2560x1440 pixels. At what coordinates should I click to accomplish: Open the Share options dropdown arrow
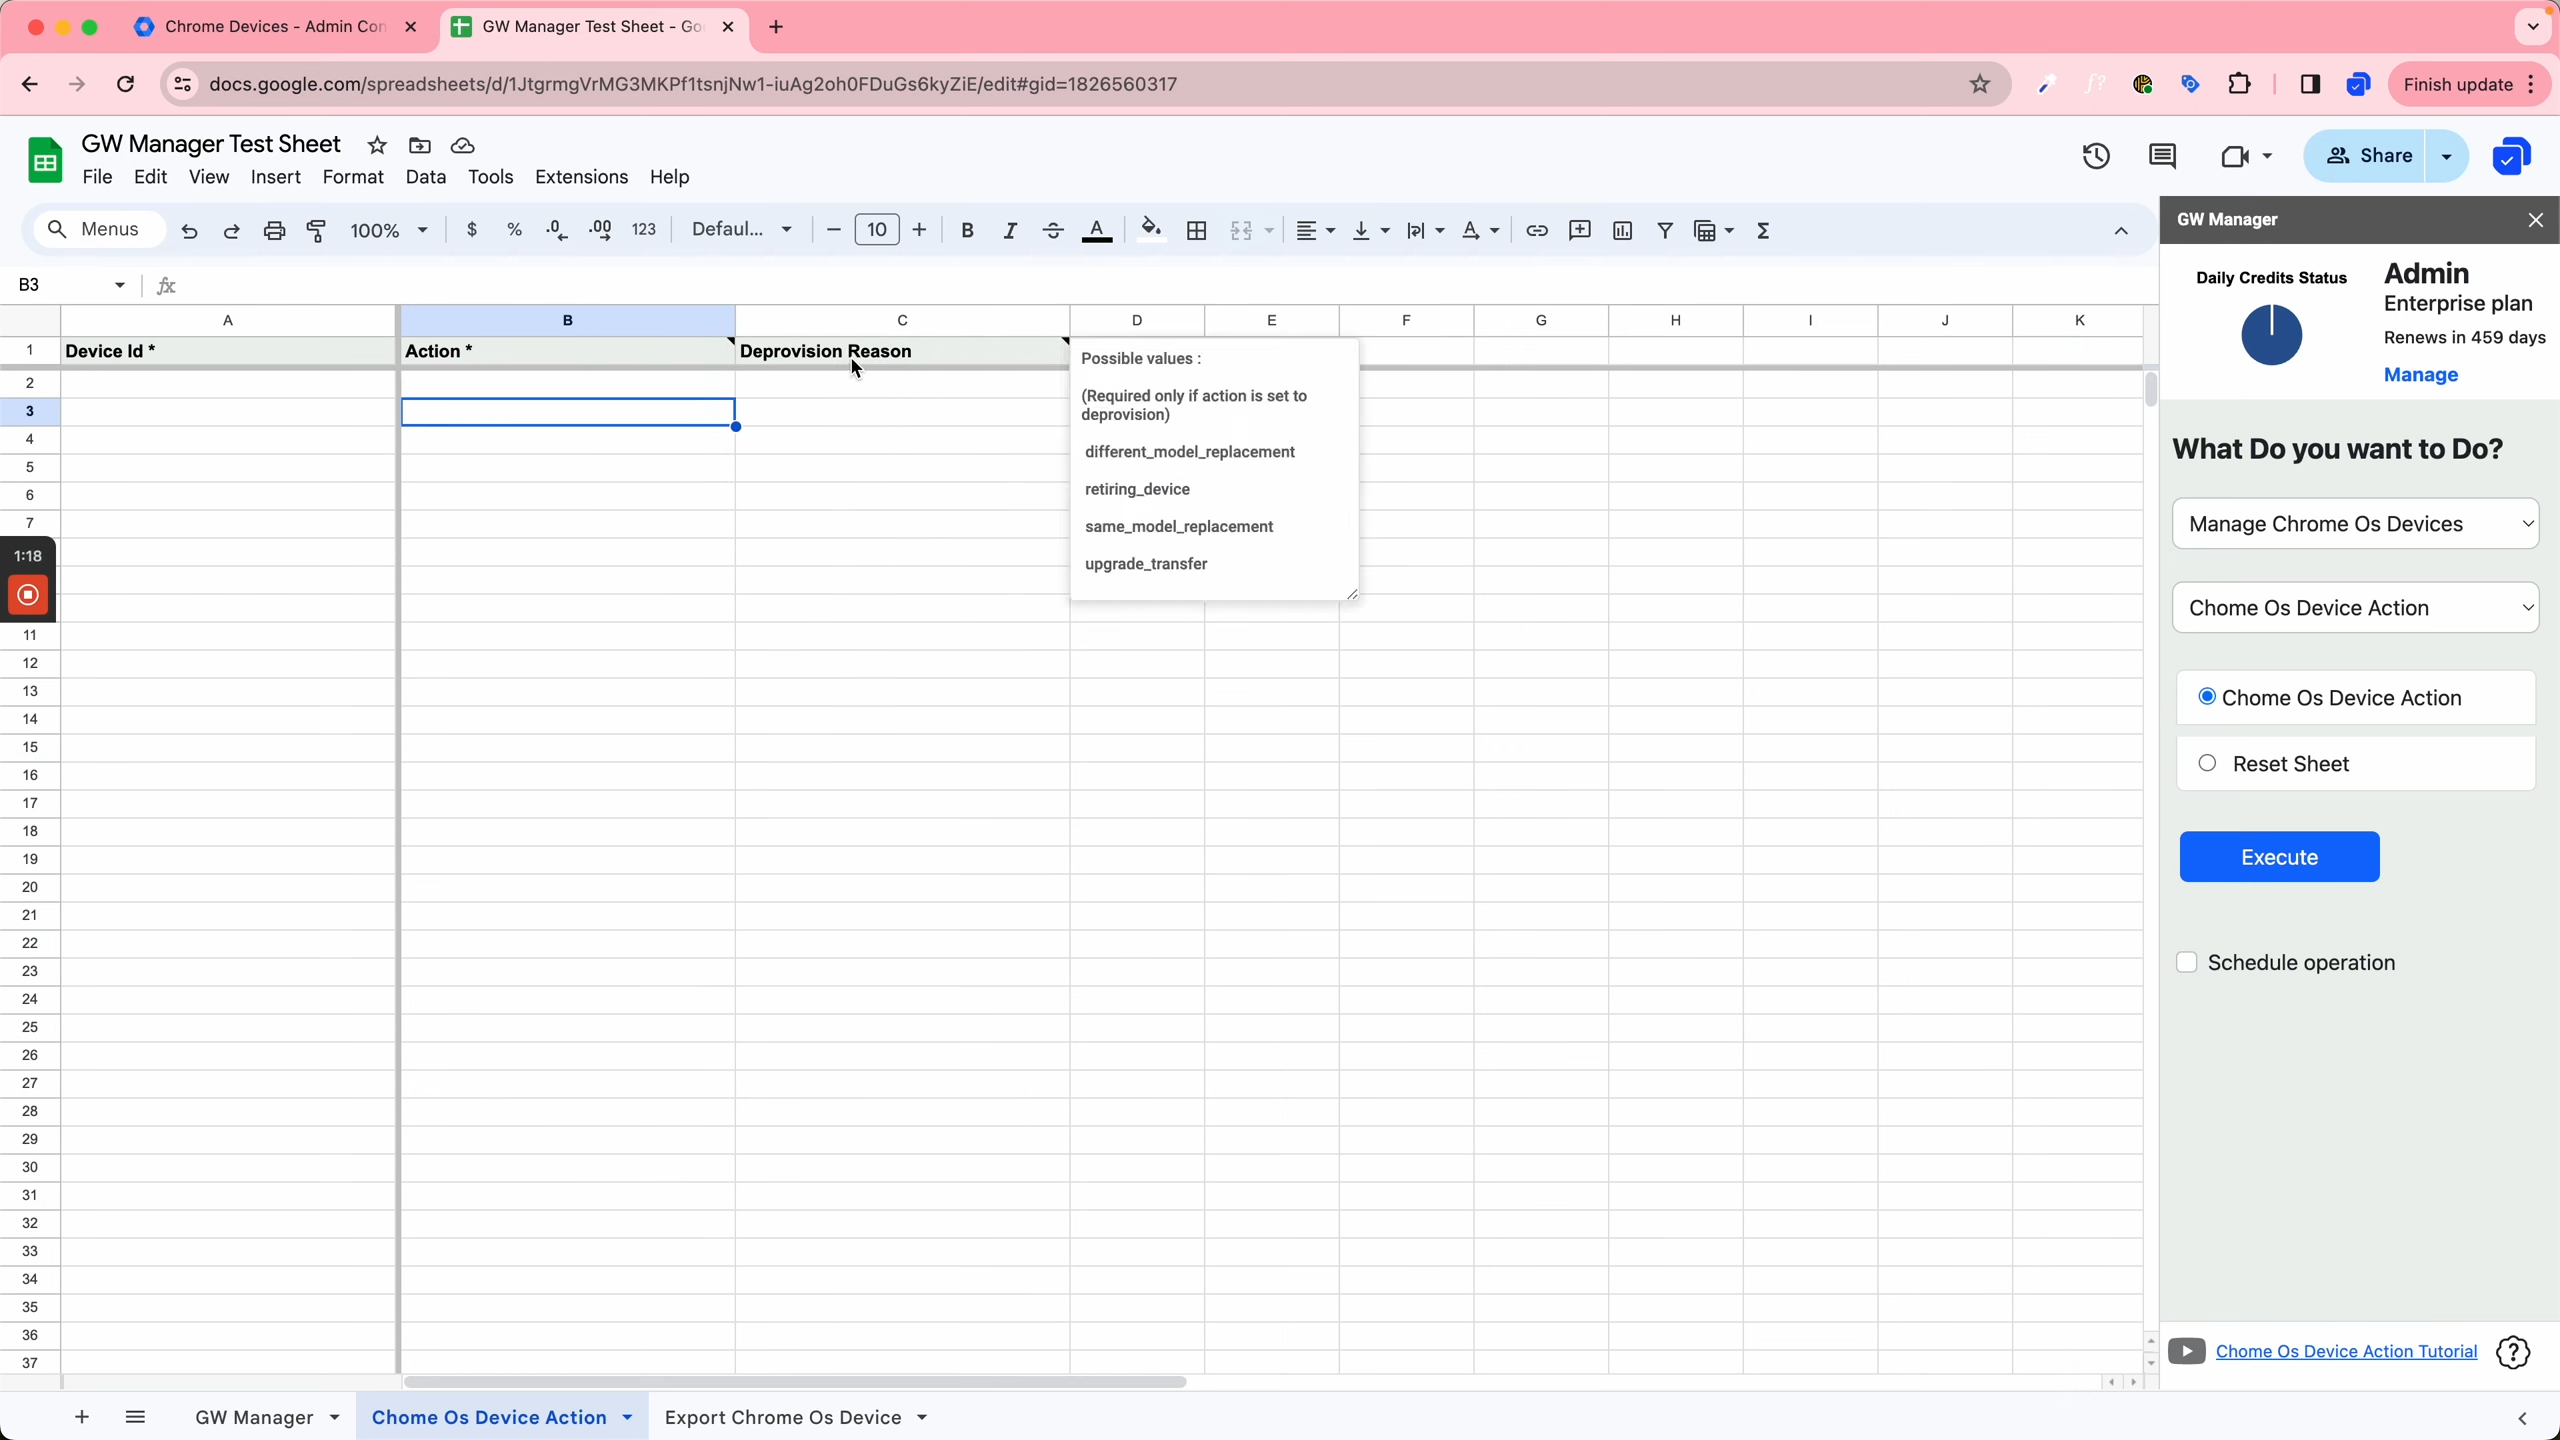pos(2447,156)
